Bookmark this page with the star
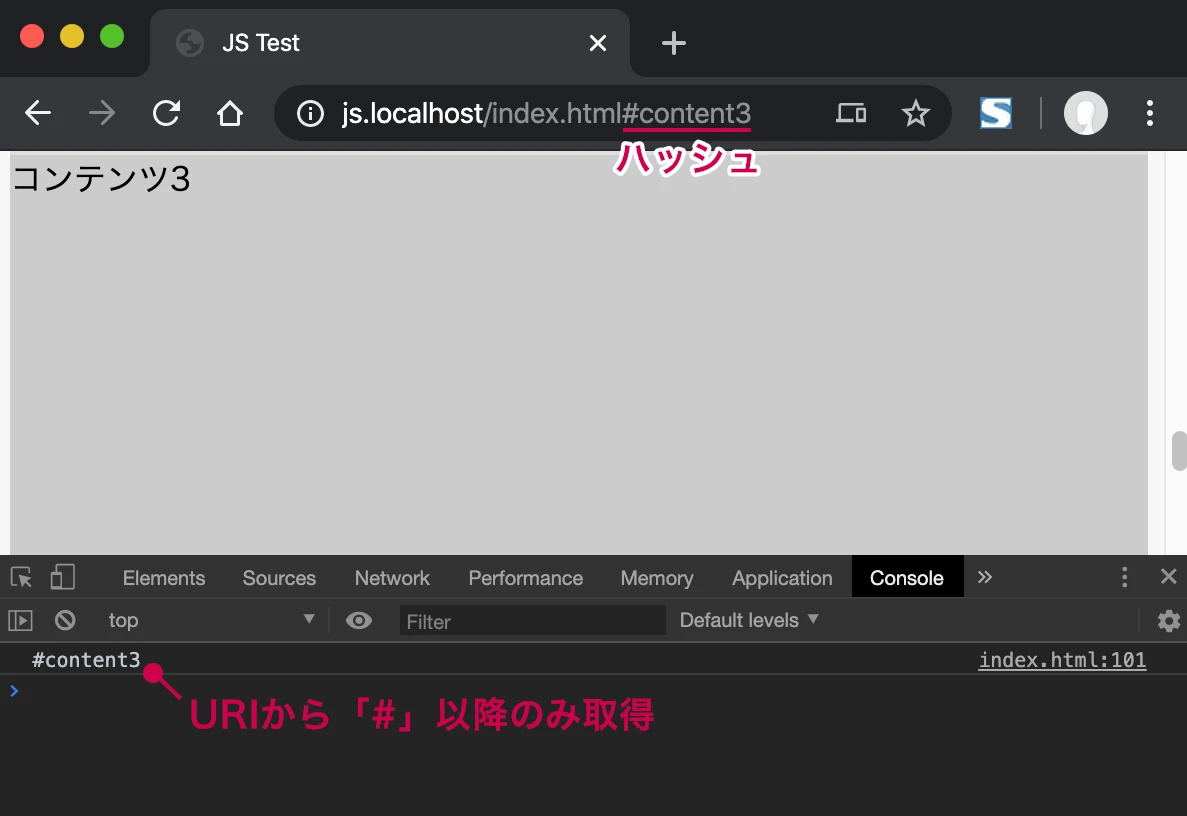Image resolution: width=1187 pixels, height=816 pixels. (915, 114)
